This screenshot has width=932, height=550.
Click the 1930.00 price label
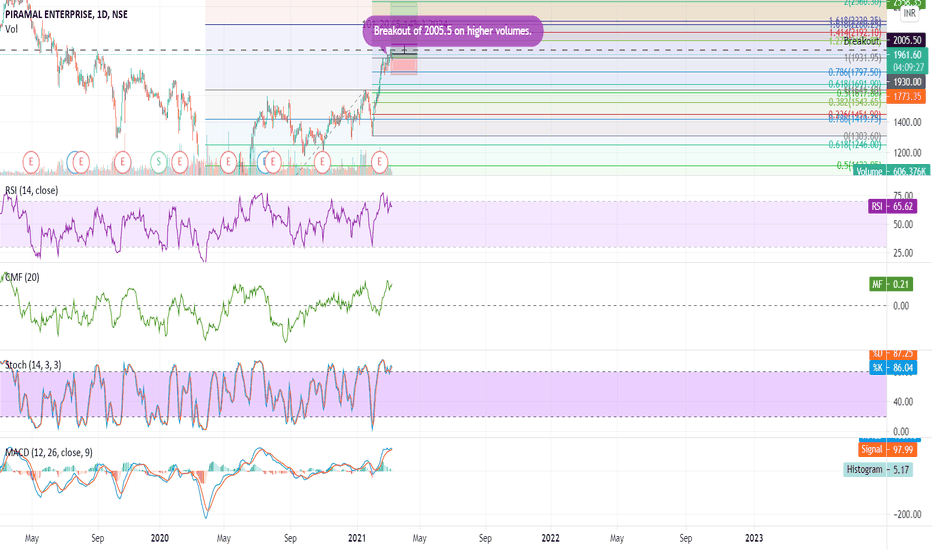point(906,82)
